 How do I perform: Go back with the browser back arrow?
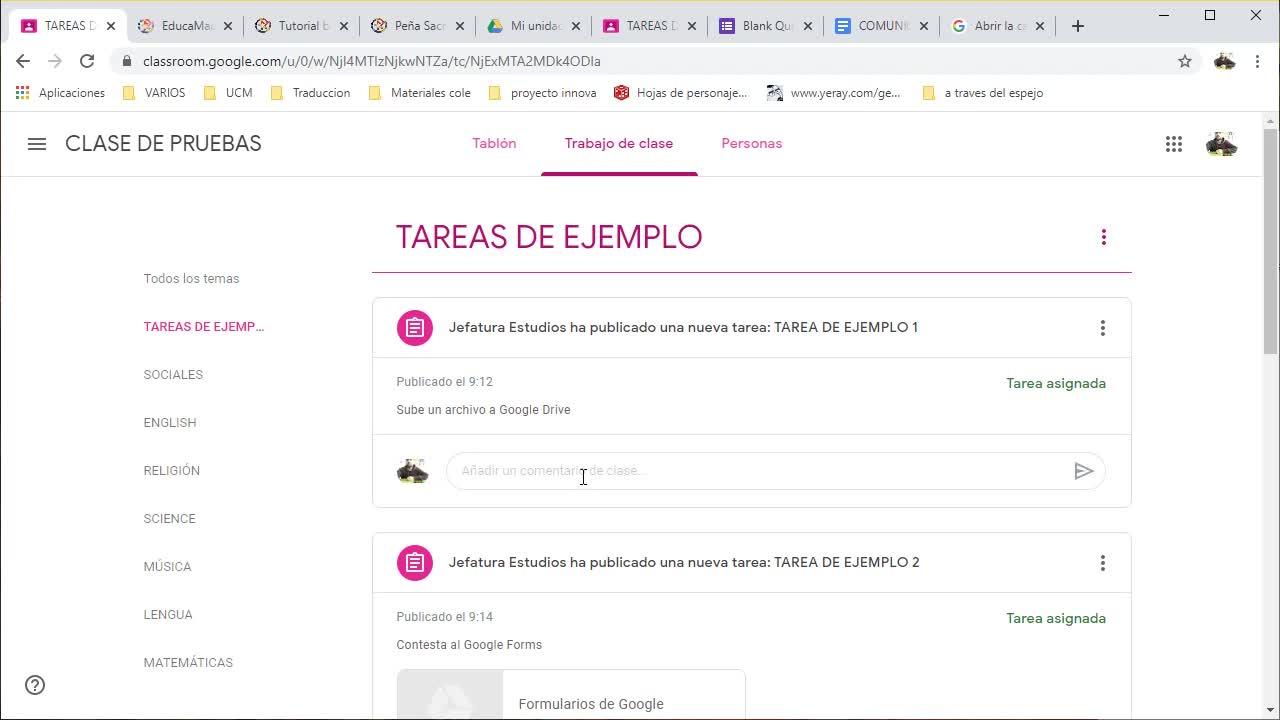pyautogui.click(x=23, y=61)
